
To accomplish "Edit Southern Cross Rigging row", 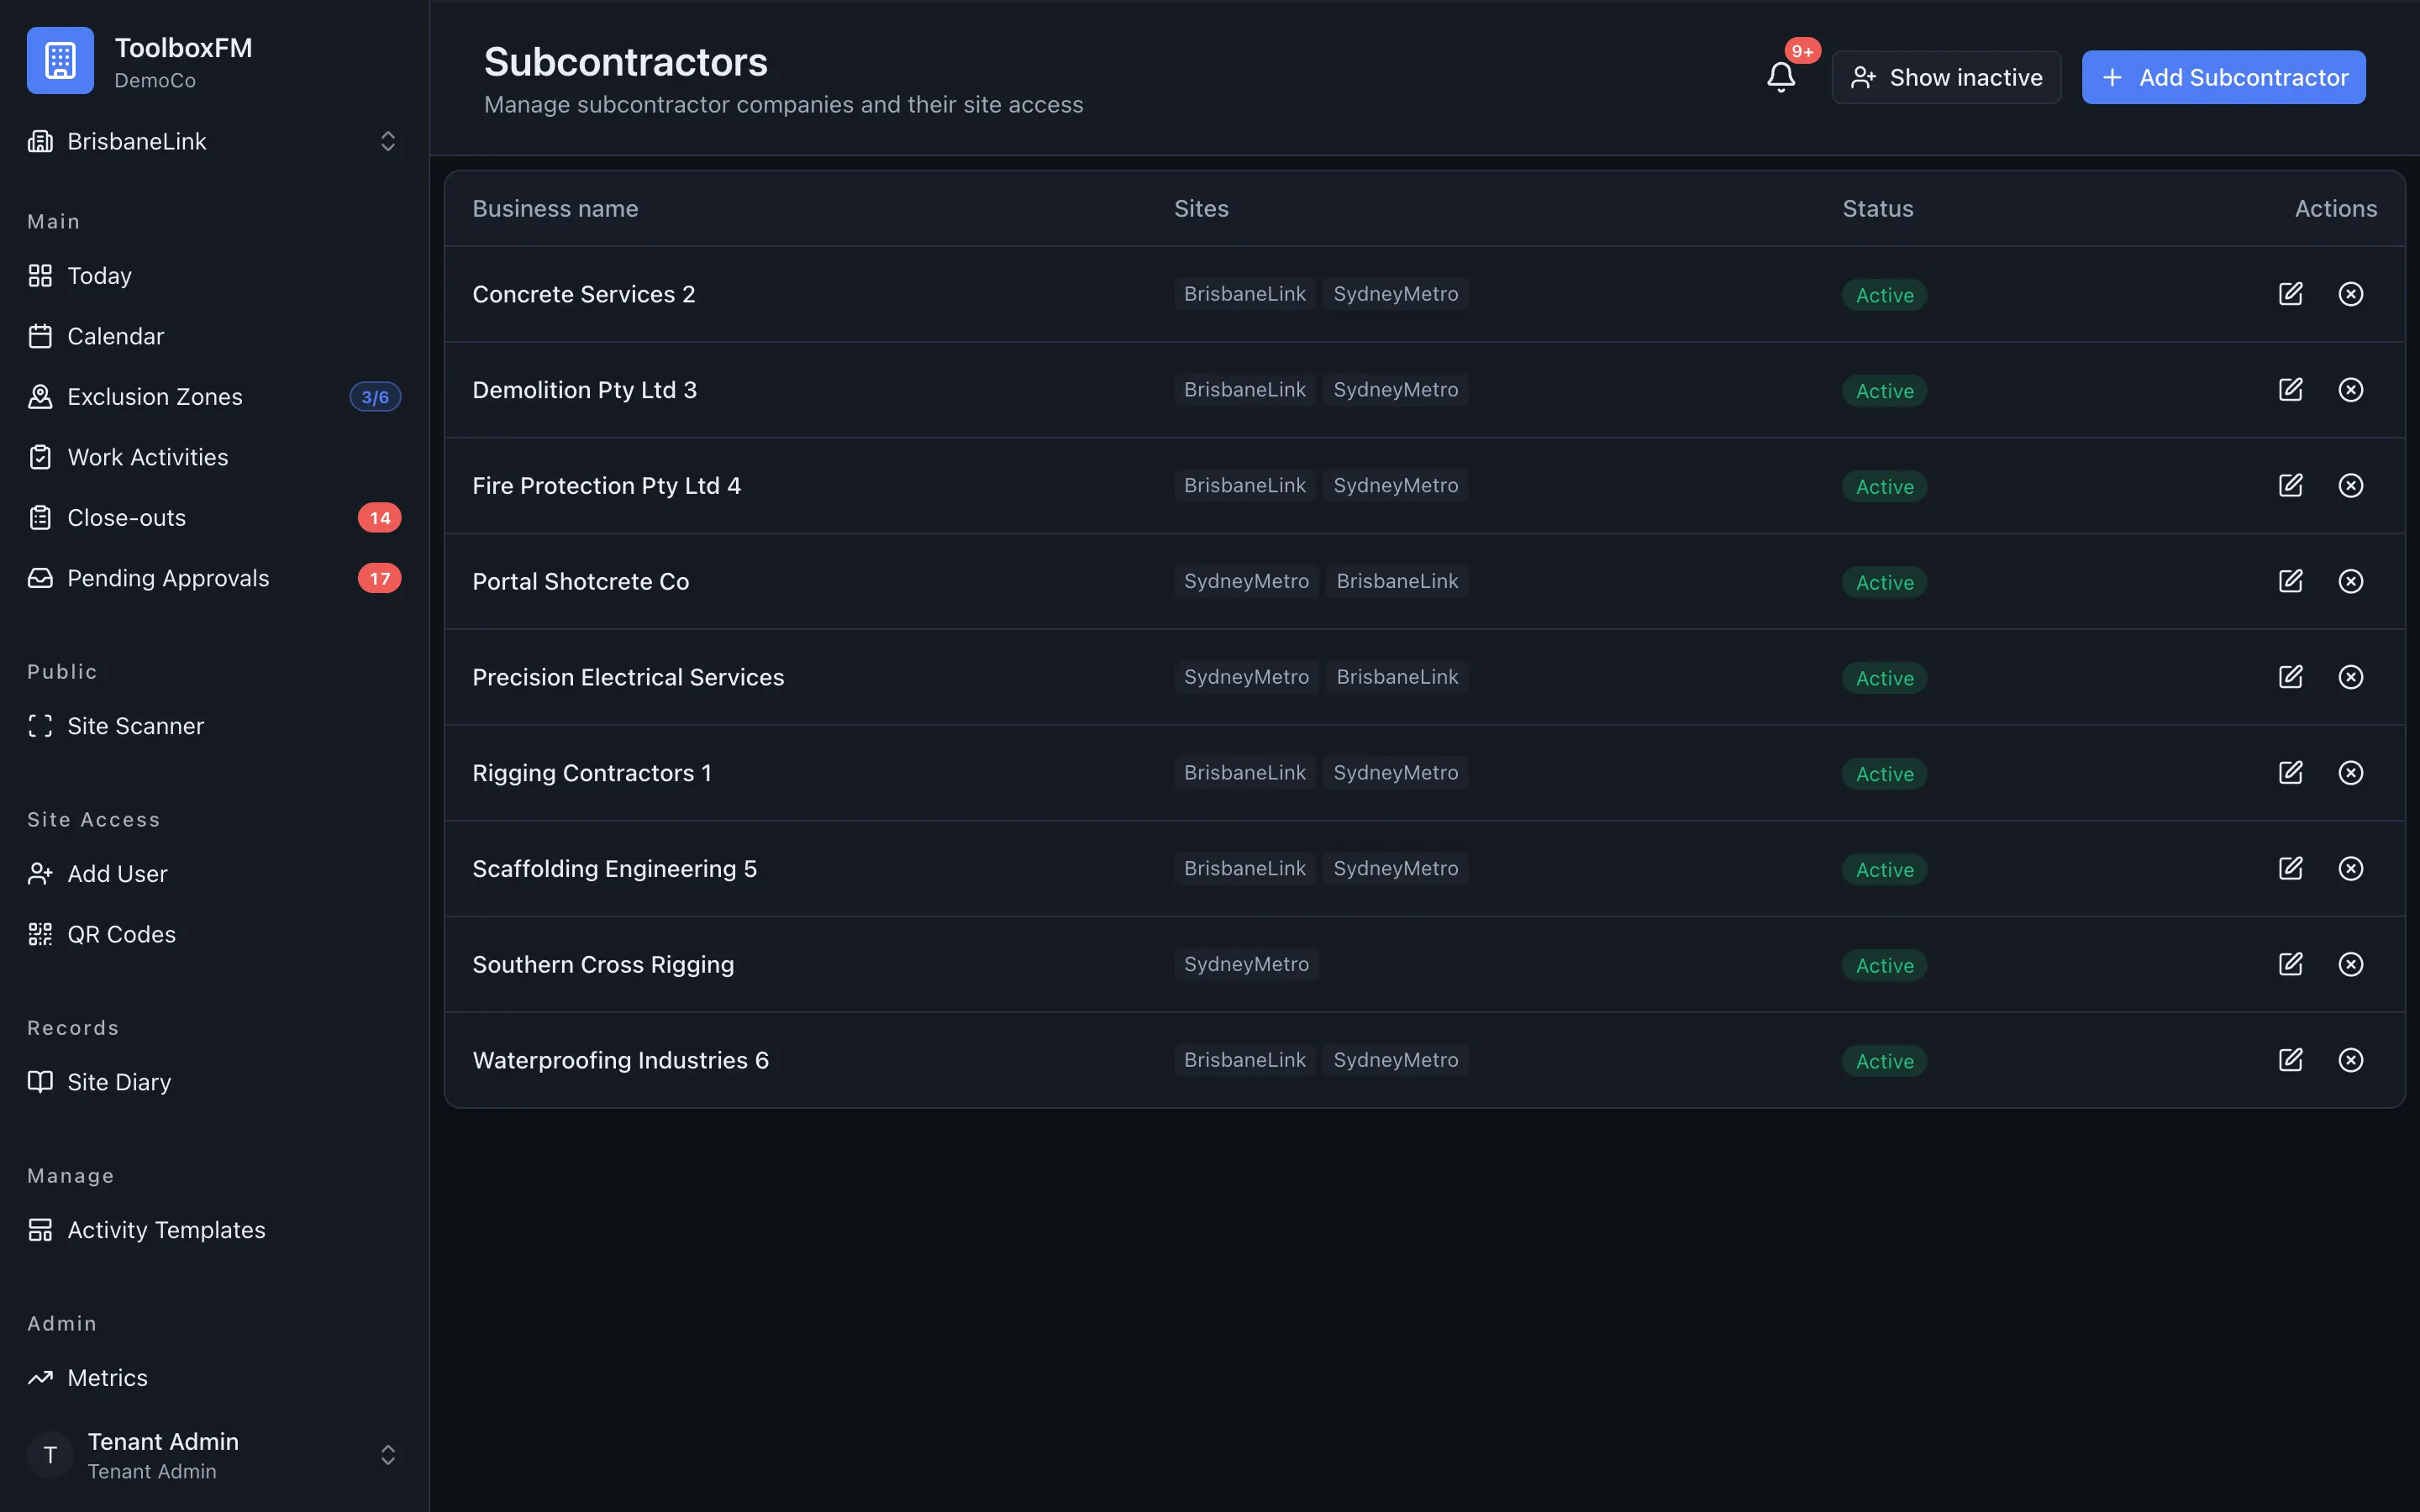I will 2290,964.
